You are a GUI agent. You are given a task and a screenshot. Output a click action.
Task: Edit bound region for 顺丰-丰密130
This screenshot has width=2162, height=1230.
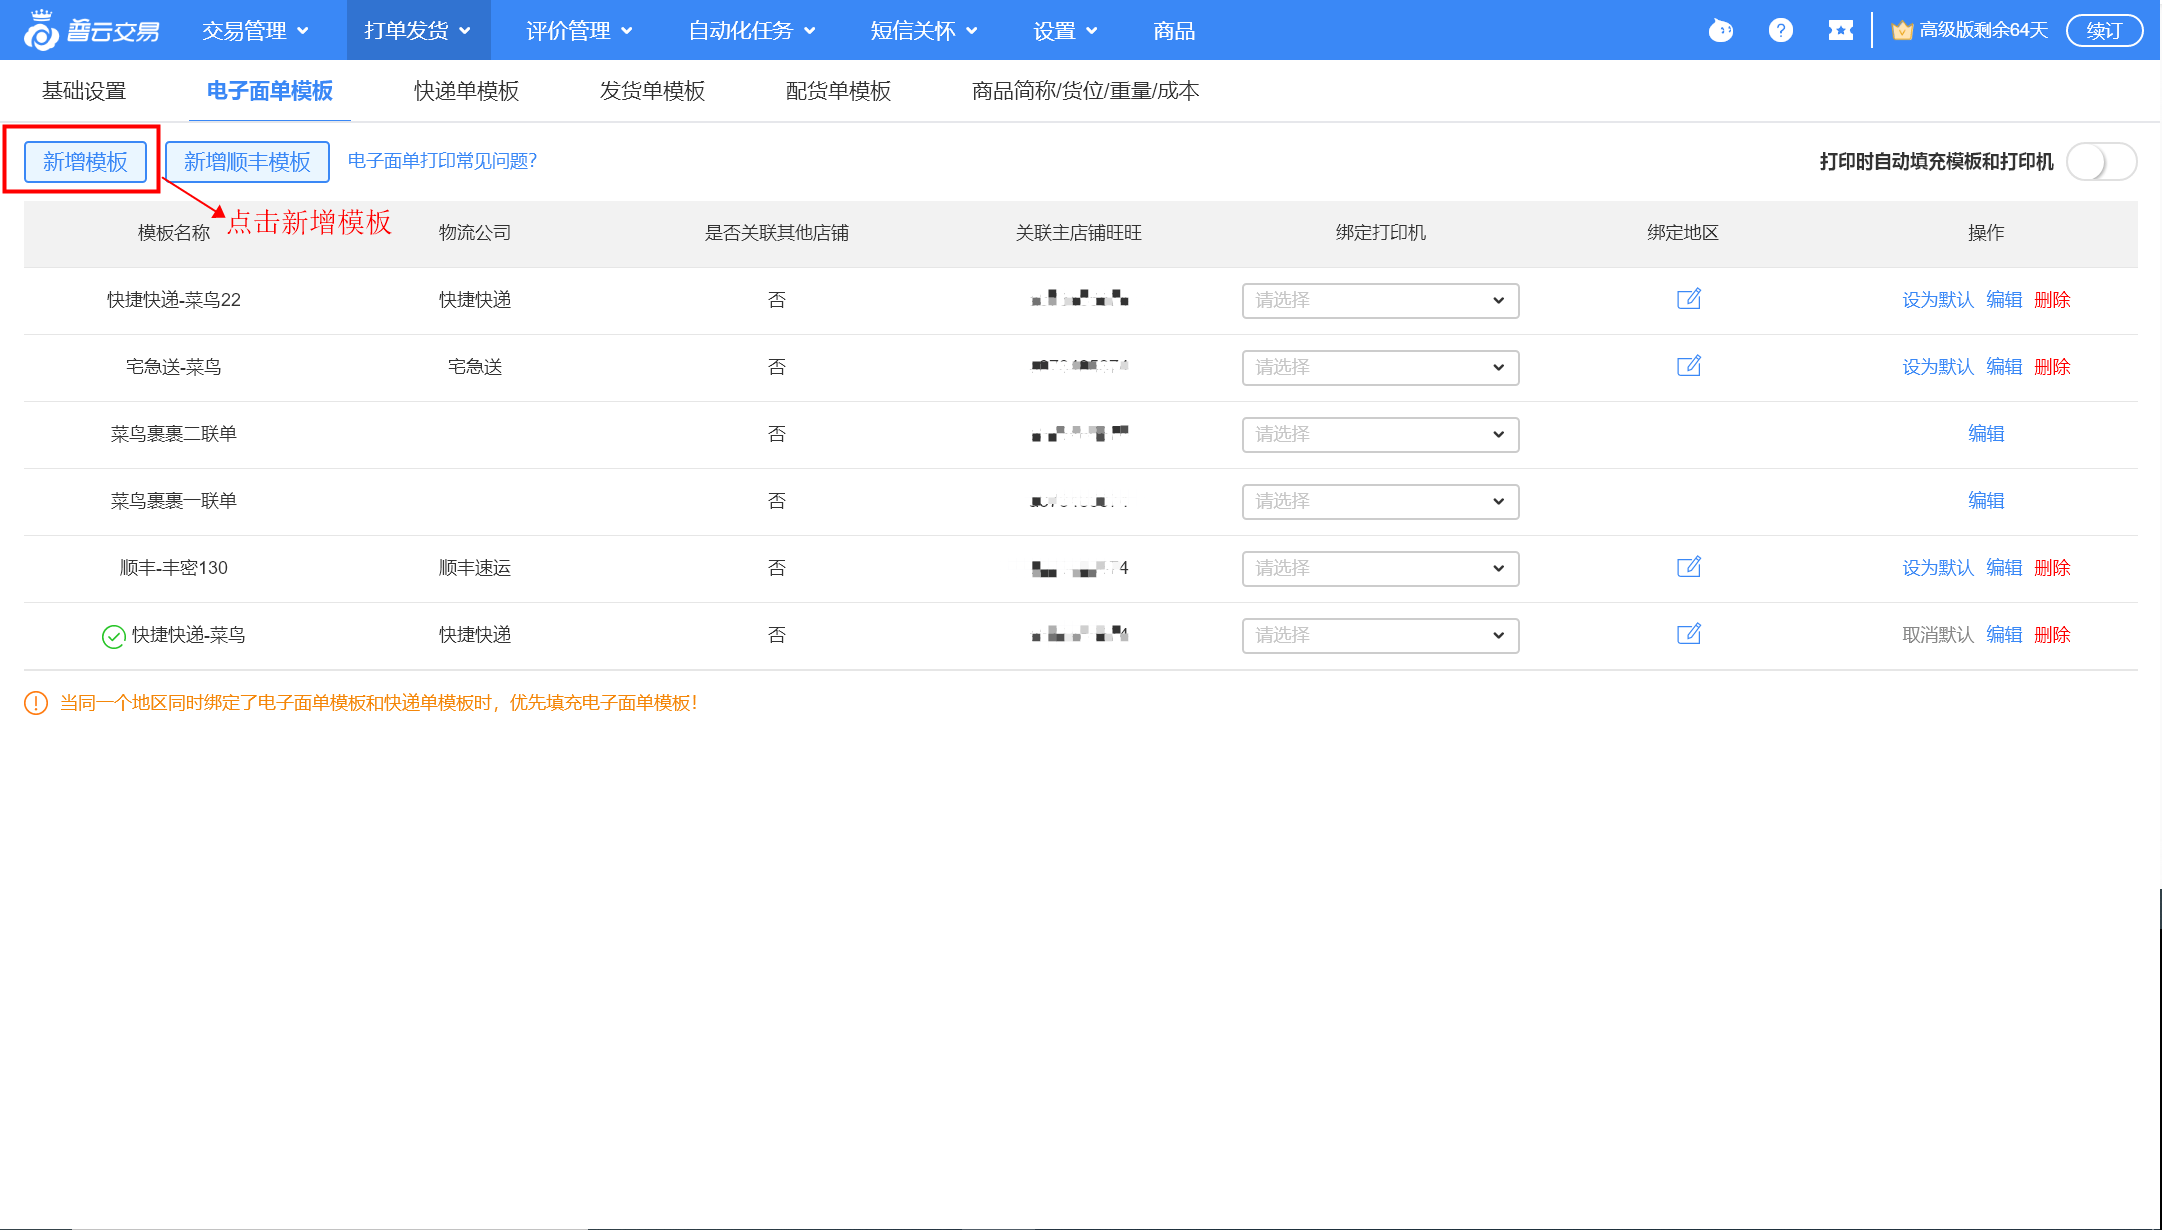pyautogui.click(x=1688, y=567)
